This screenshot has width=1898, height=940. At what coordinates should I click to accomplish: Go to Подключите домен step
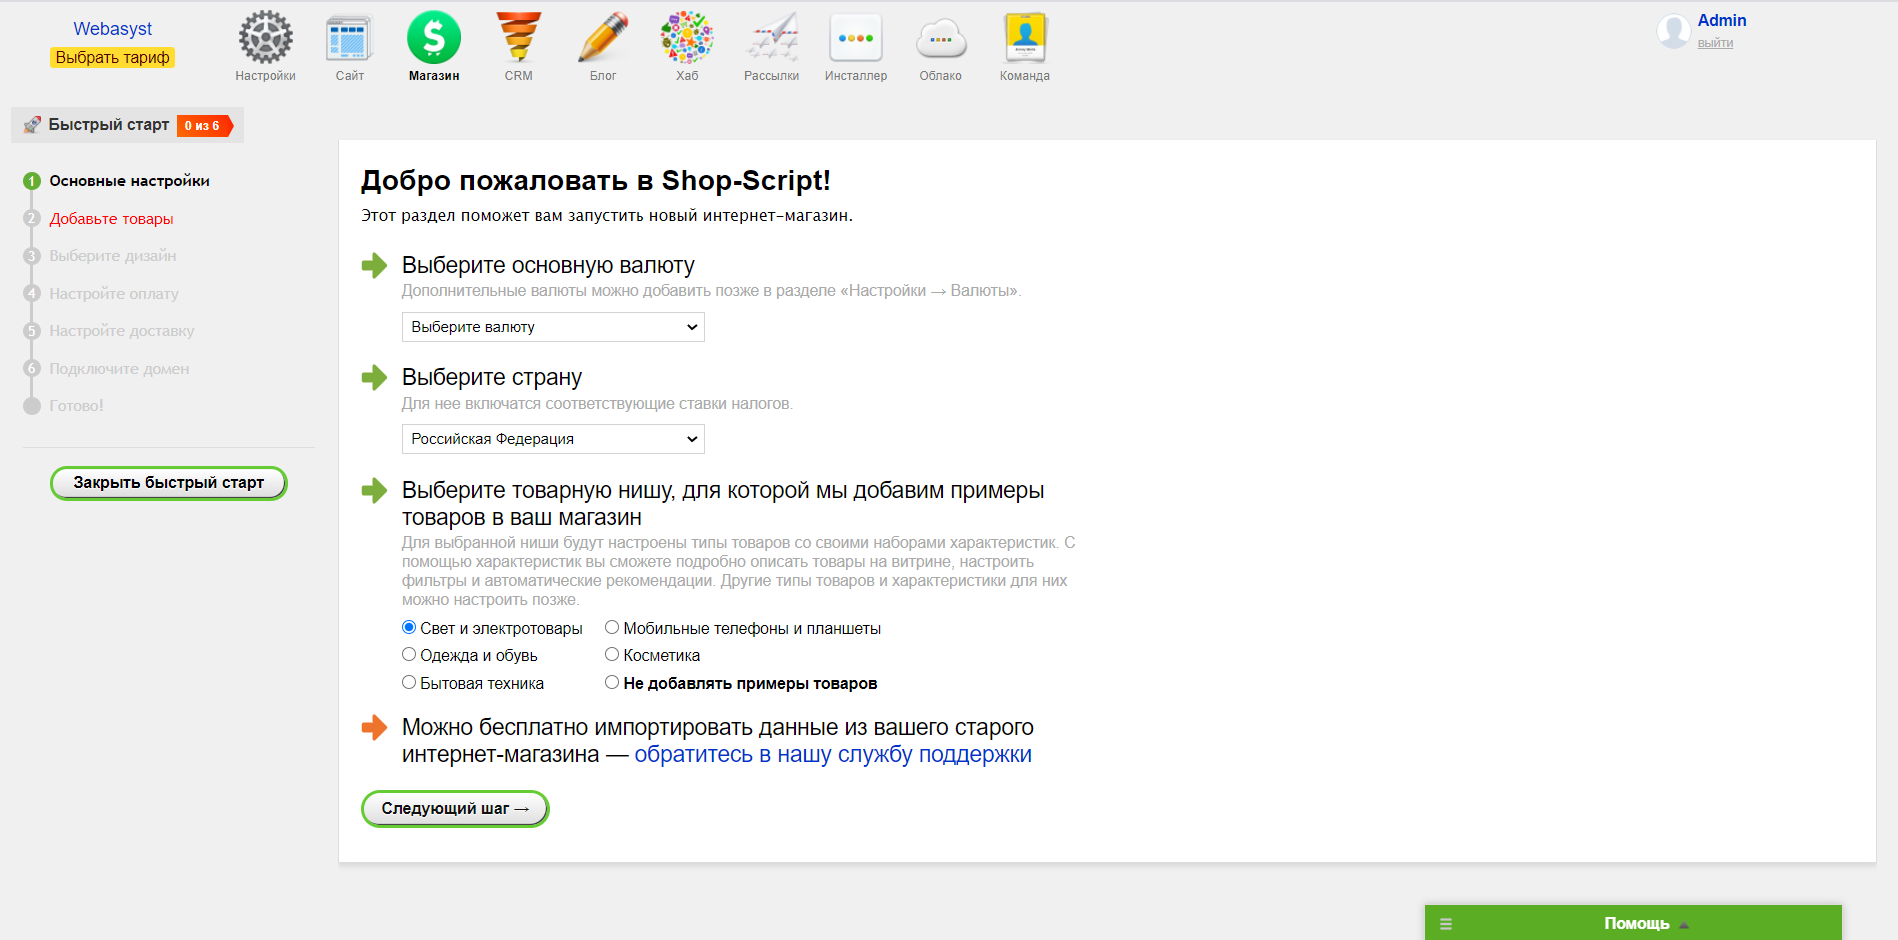click(119, 368)
